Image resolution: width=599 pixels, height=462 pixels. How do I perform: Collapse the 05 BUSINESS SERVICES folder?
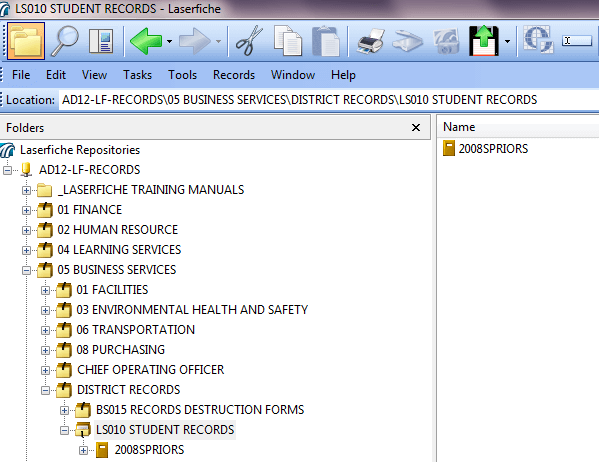tap(26, 271)
